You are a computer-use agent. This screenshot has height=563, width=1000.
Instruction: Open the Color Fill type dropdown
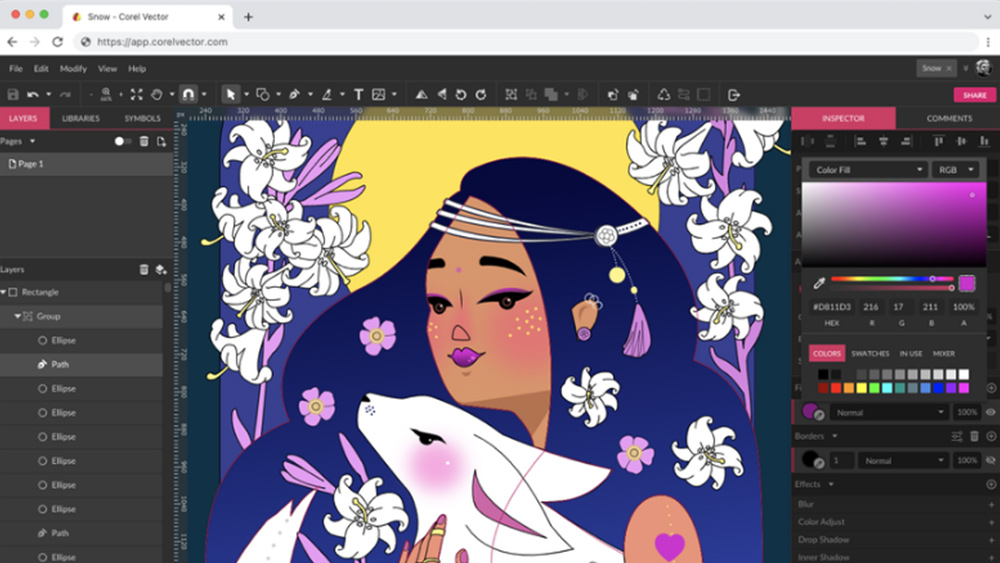868,170
